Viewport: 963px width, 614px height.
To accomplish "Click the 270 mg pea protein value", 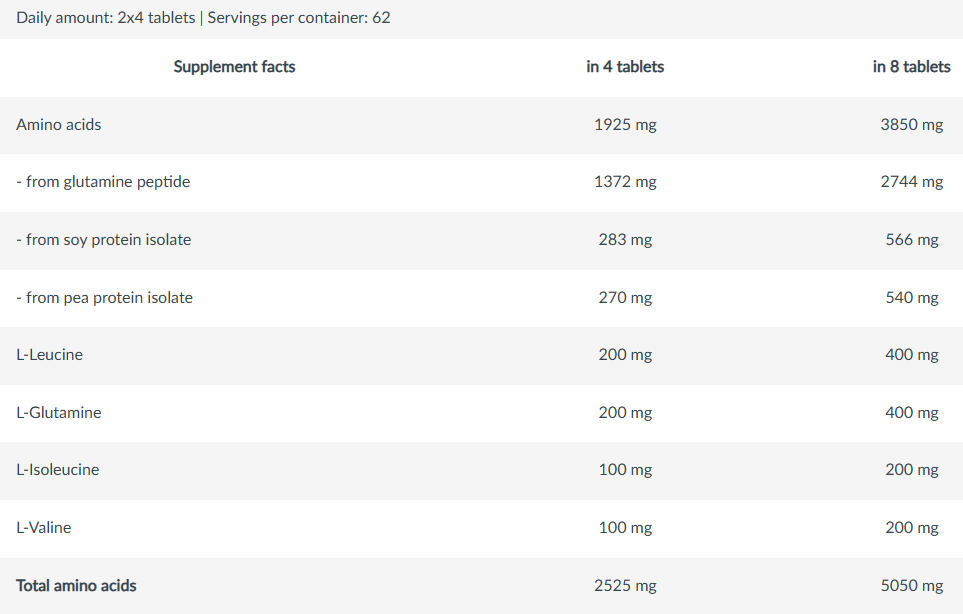I will [625, 298].
